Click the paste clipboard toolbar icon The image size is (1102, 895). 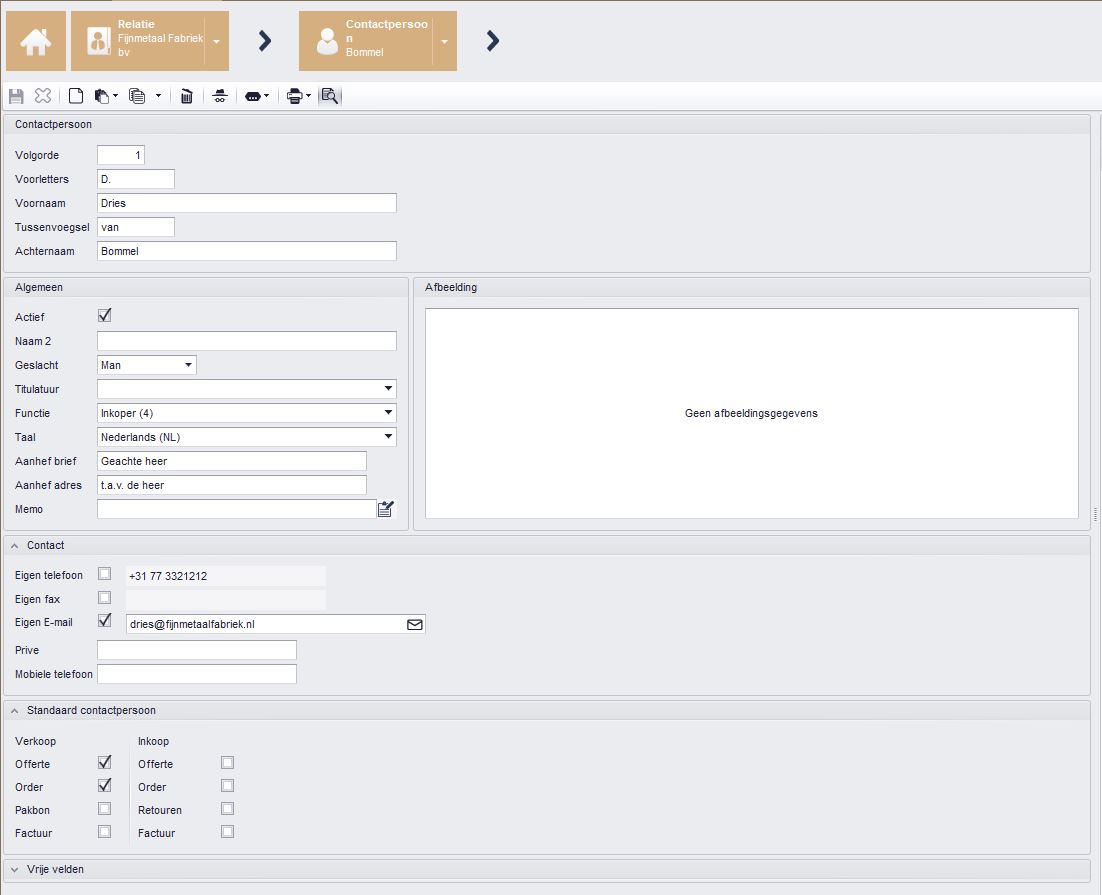click(x=102, y=96)
